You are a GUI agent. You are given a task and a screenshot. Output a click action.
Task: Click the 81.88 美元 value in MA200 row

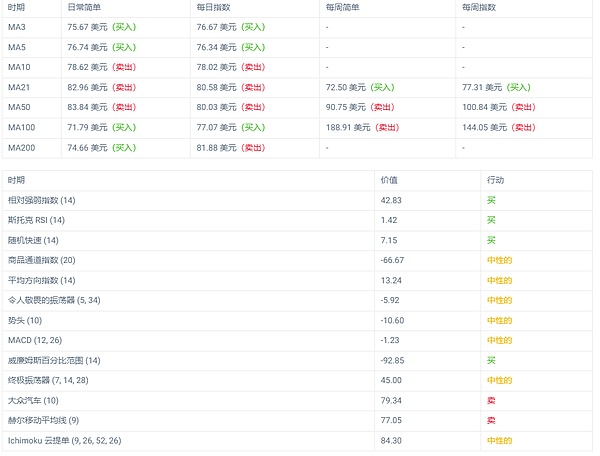click(217, 148)
